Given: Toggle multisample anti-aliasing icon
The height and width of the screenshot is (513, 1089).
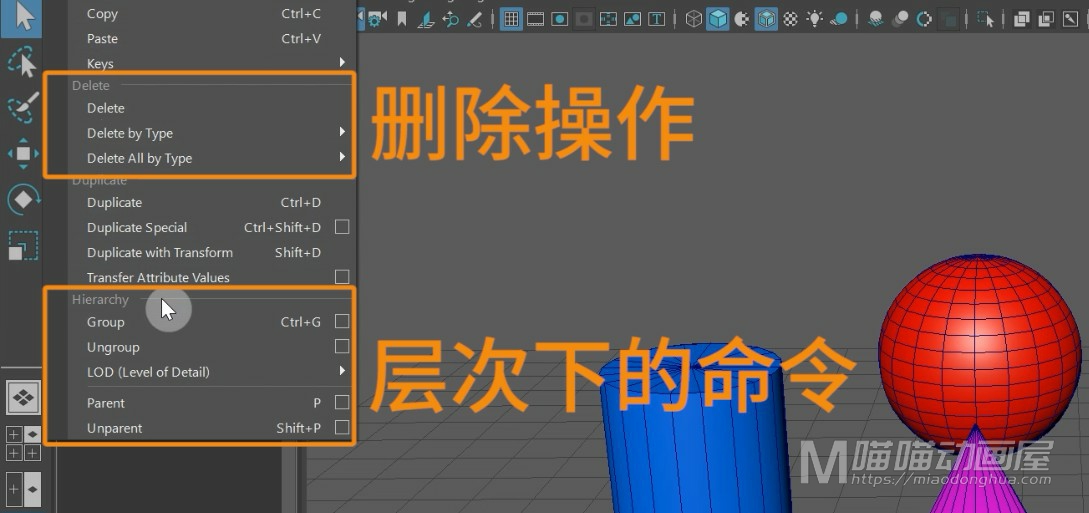Looking at the screenshot, I should coord(924,19).
